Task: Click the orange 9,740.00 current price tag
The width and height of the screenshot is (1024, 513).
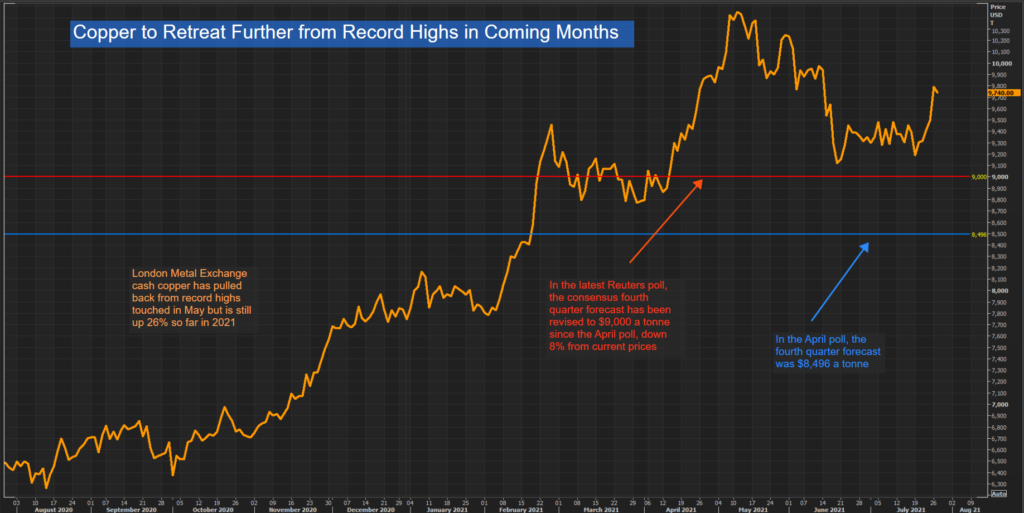Action: click(x=1000, y=93)
